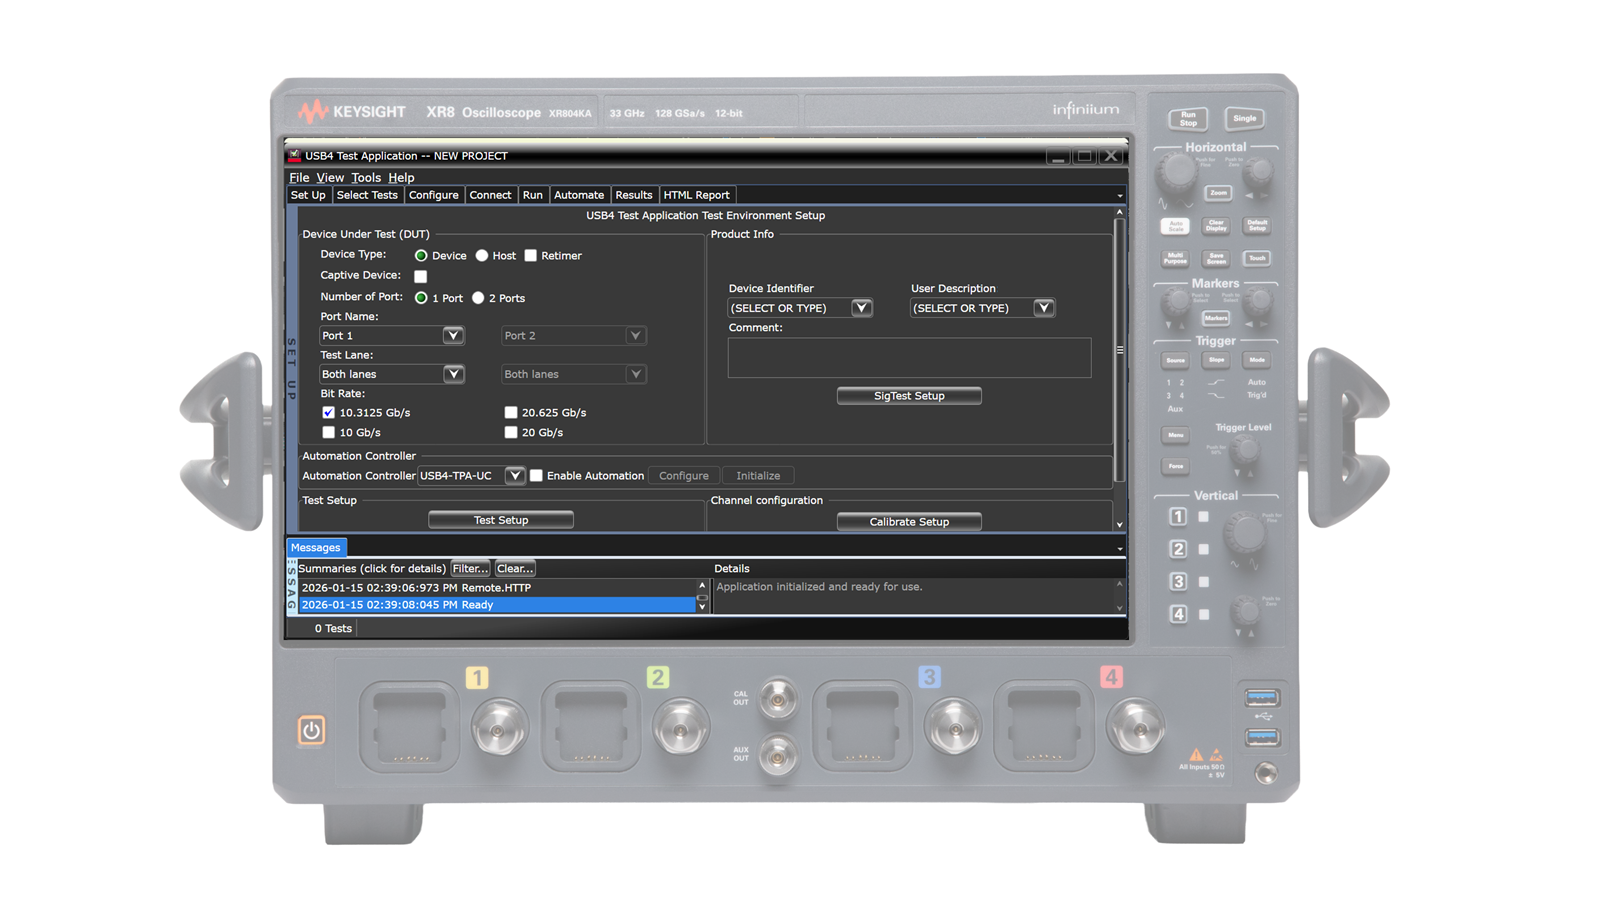Screen dimensions: 1600x900
Task: Click the Test Setup button
Action: [x=501, y=520]
